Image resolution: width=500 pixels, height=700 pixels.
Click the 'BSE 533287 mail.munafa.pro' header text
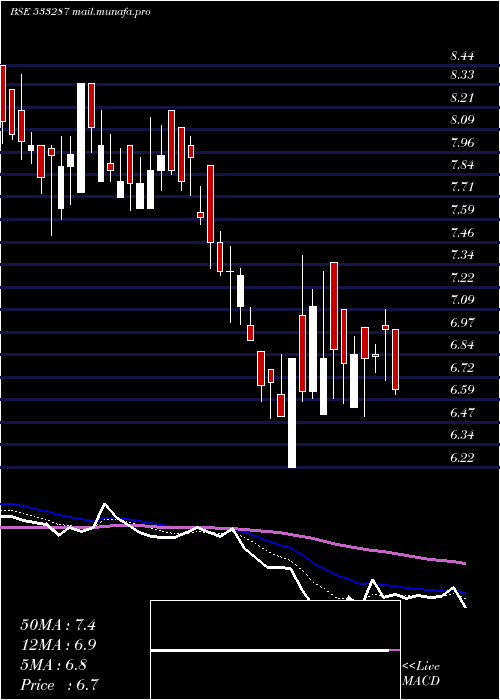(80, 12)
